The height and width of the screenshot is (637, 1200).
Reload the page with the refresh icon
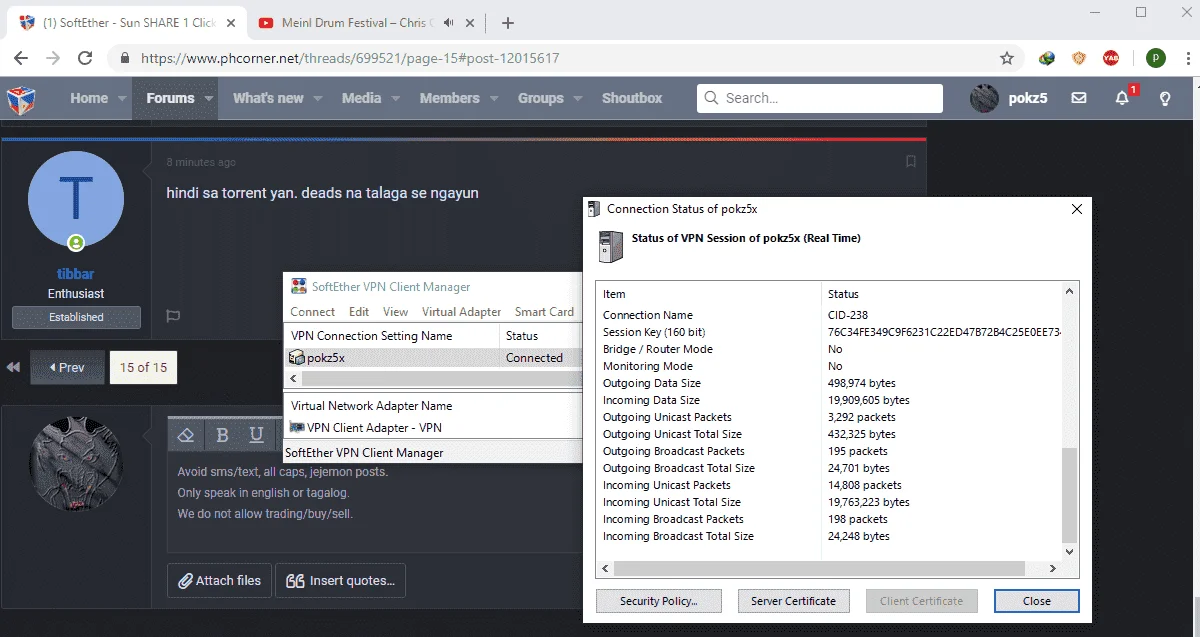point(86,58)
